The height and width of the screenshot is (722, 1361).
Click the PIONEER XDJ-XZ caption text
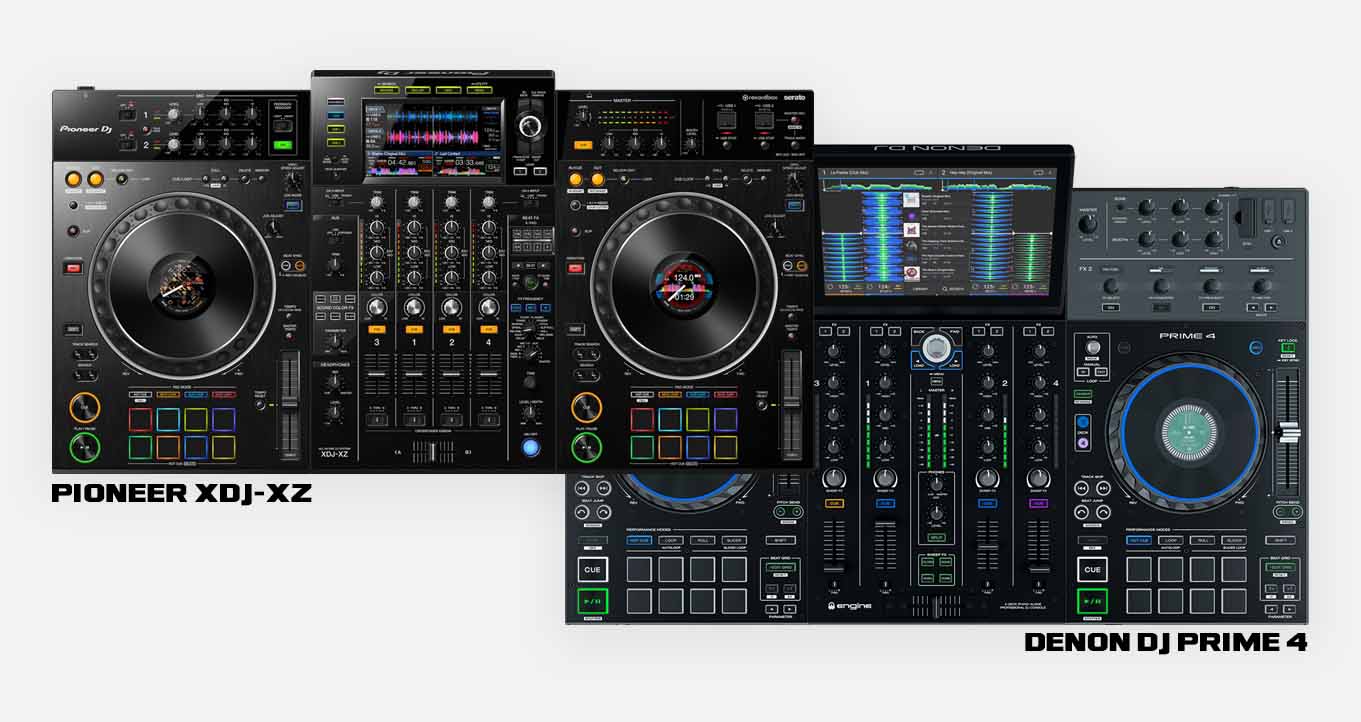[x=181, y=492]
